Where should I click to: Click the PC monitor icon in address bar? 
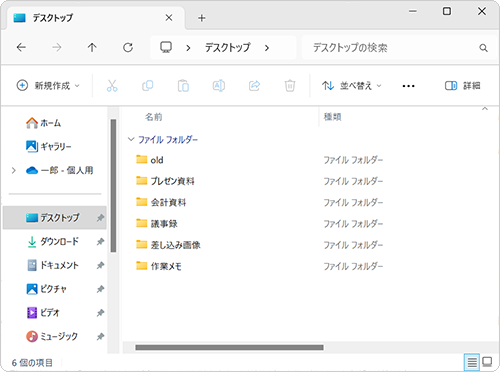(x=166, y=47)
